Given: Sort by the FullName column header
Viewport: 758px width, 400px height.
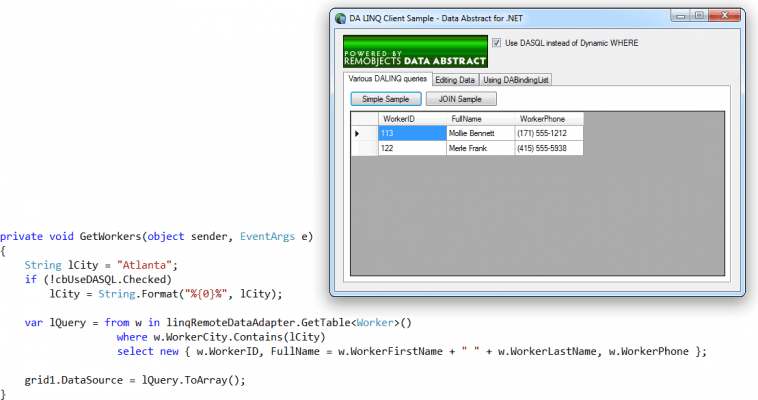Looking at the screenshot, I should click(x=481, y=119).
